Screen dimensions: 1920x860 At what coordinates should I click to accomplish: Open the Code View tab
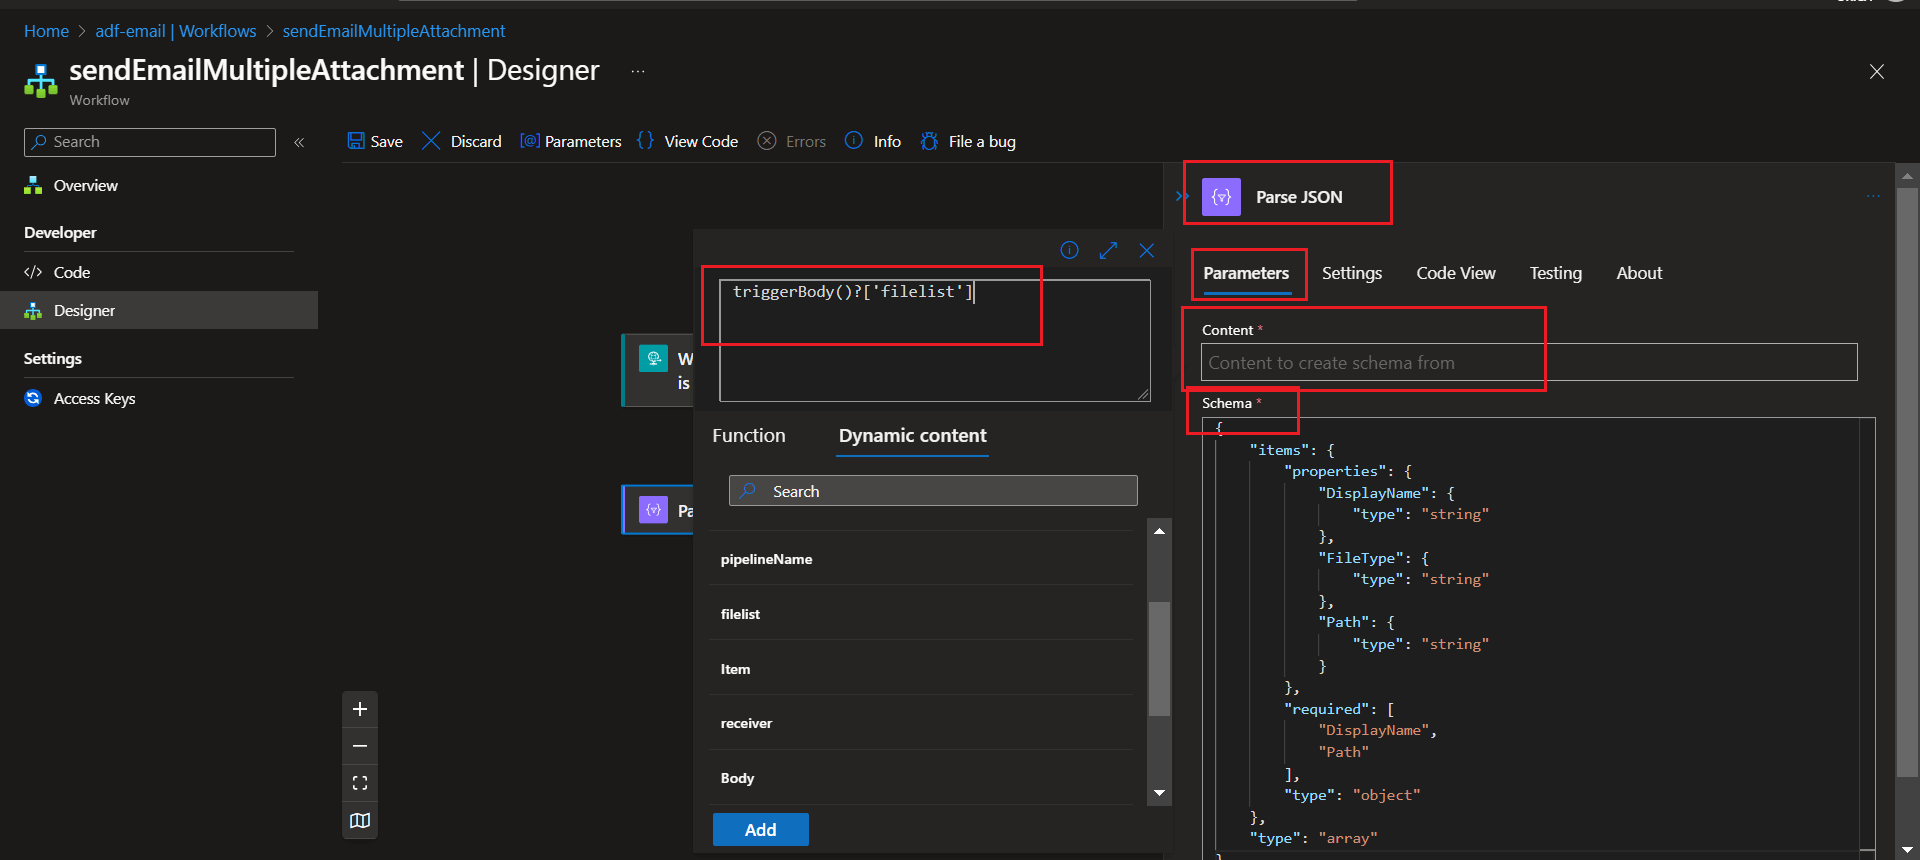click(1455, 273)
